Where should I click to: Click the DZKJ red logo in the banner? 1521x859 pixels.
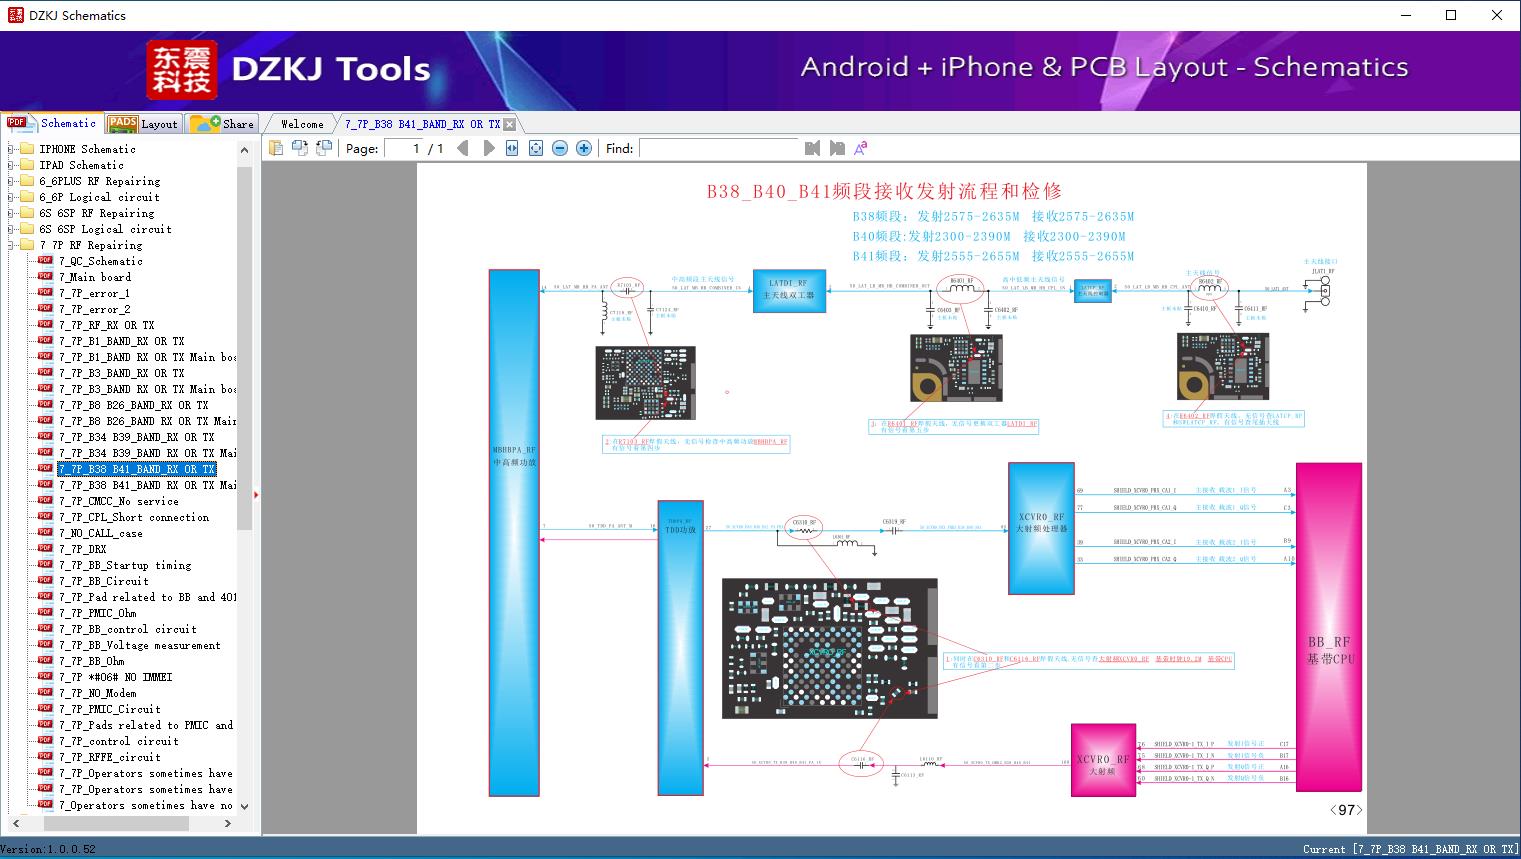pos(181,69)
